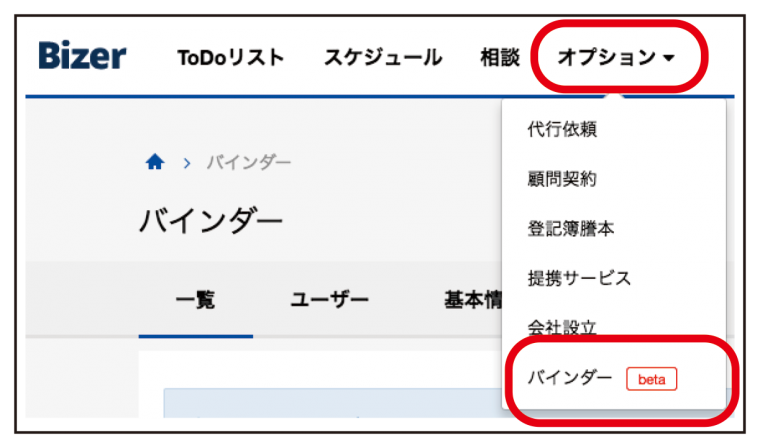Screen dimensions: 760x448
Task: Select バインダー in the options dropdown
Action: coord(570,378)
